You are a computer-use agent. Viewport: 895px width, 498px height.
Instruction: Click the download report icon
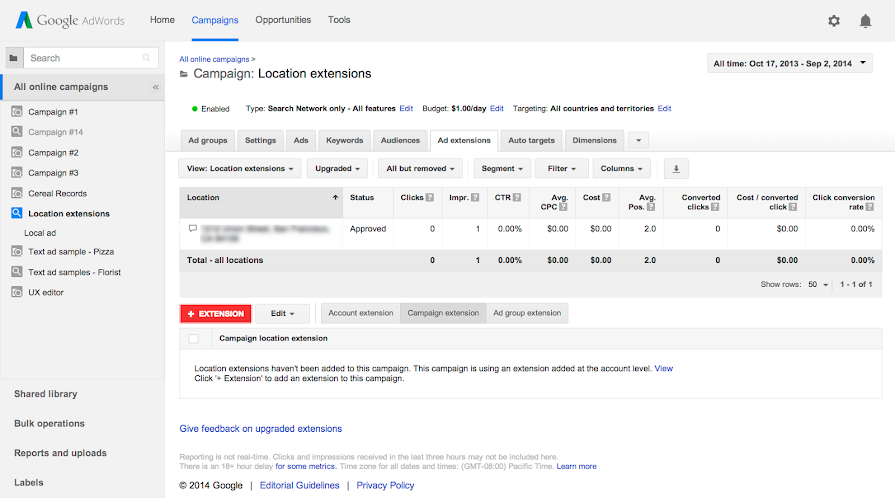676,169
